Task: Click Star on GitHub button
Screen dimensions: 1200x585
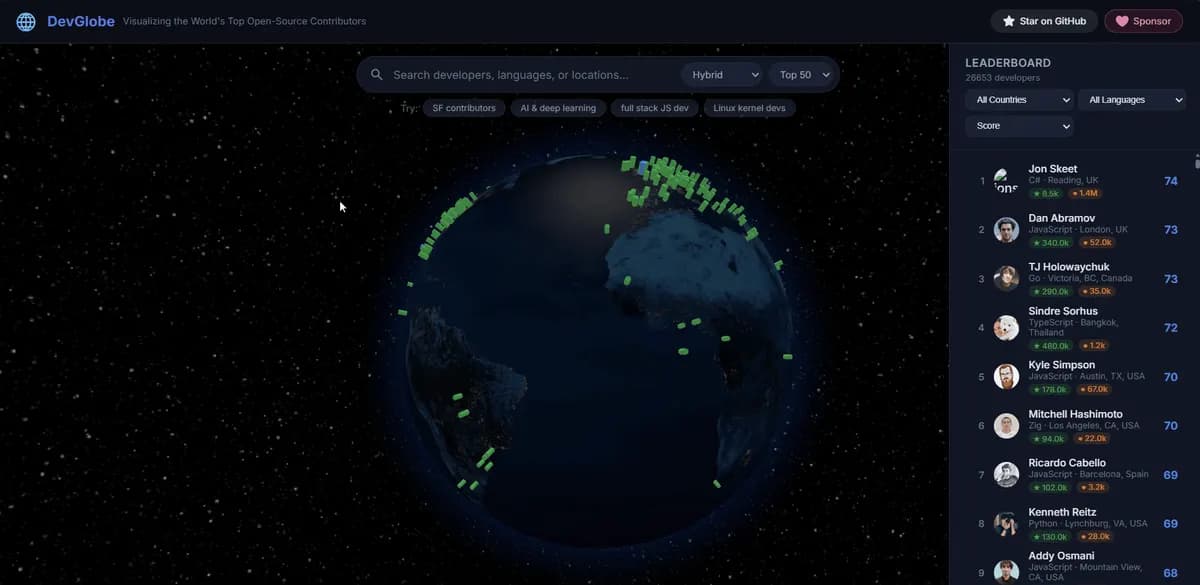Action: coord(1044,21)
